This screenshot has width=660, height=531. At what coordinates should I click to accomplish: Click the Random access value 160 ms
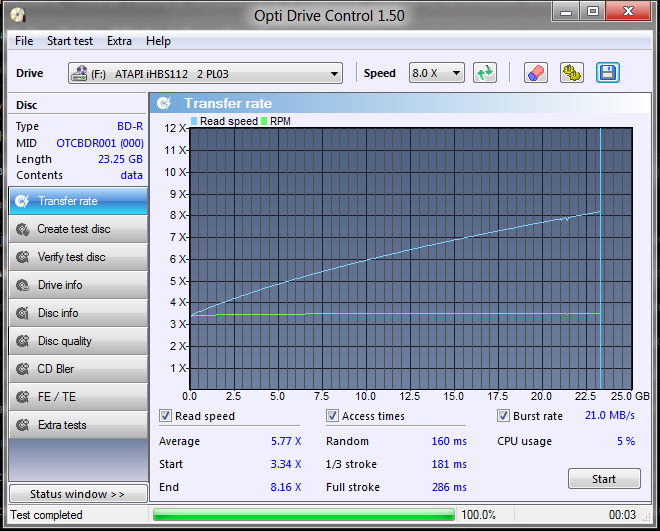coord(449,441)
